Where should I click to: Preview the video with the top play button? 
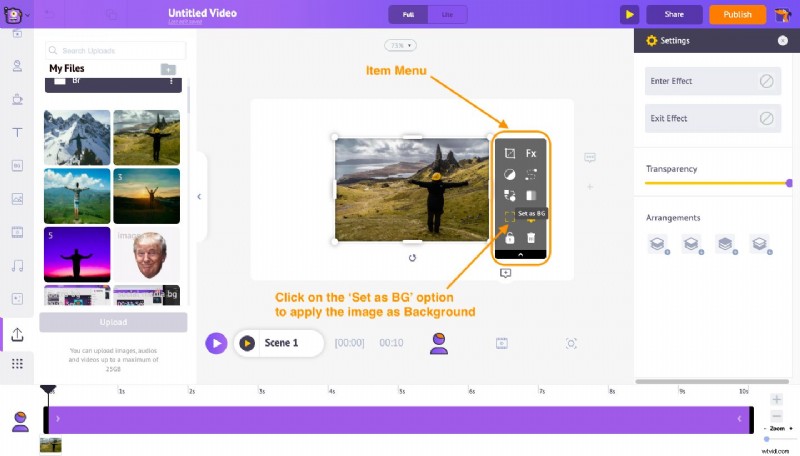pyautogui.click(x=630, y=15)
